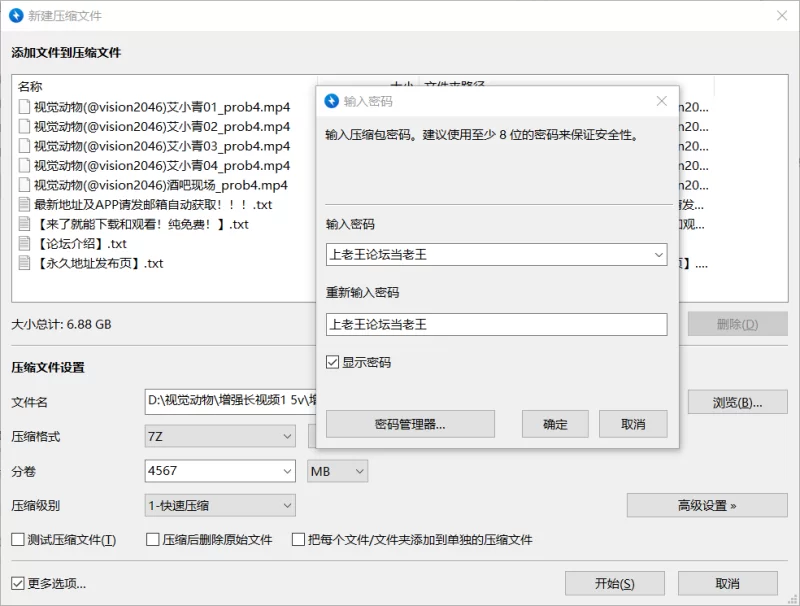Click 取消 in the main window bottom

click(728, 584)
